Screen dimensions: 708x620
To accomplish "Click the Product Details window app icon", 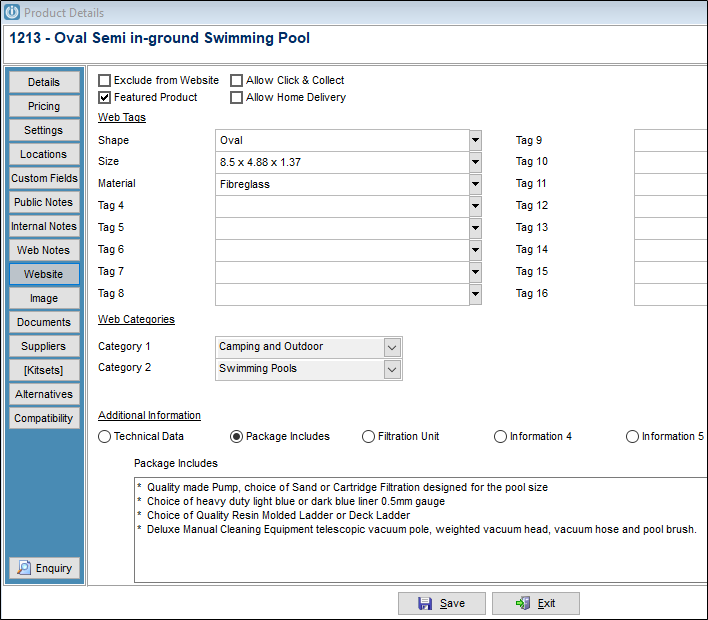I will click(12, 12).
